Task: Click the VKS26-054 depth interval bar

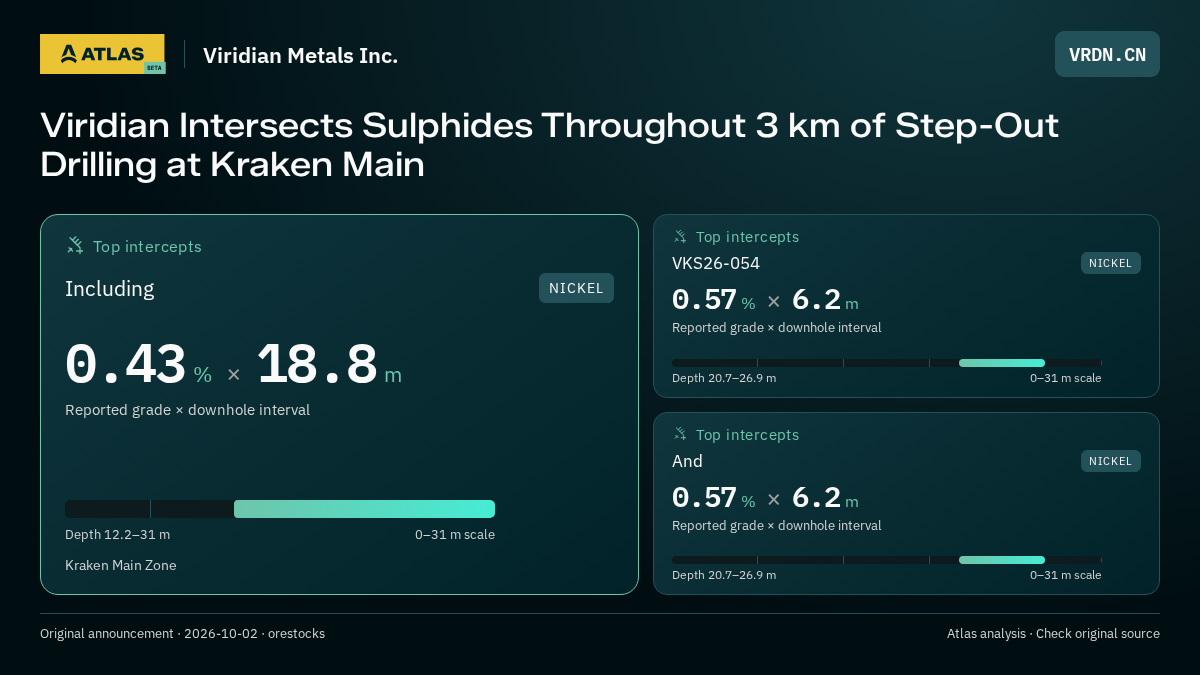Action: 886,363
